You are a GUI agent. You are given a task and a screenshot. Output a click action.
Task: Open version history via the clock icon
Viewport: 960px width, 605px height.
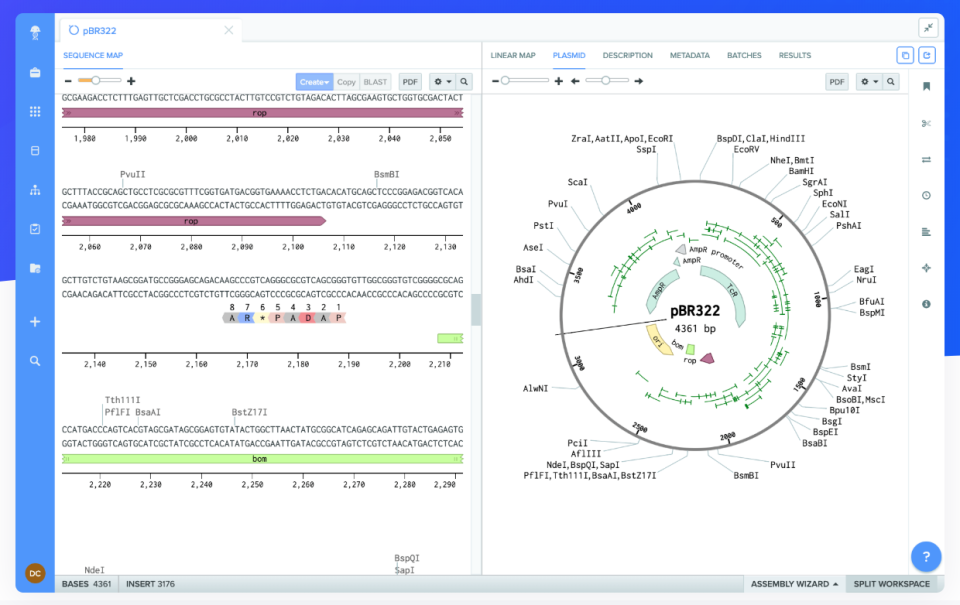[926, 195]
